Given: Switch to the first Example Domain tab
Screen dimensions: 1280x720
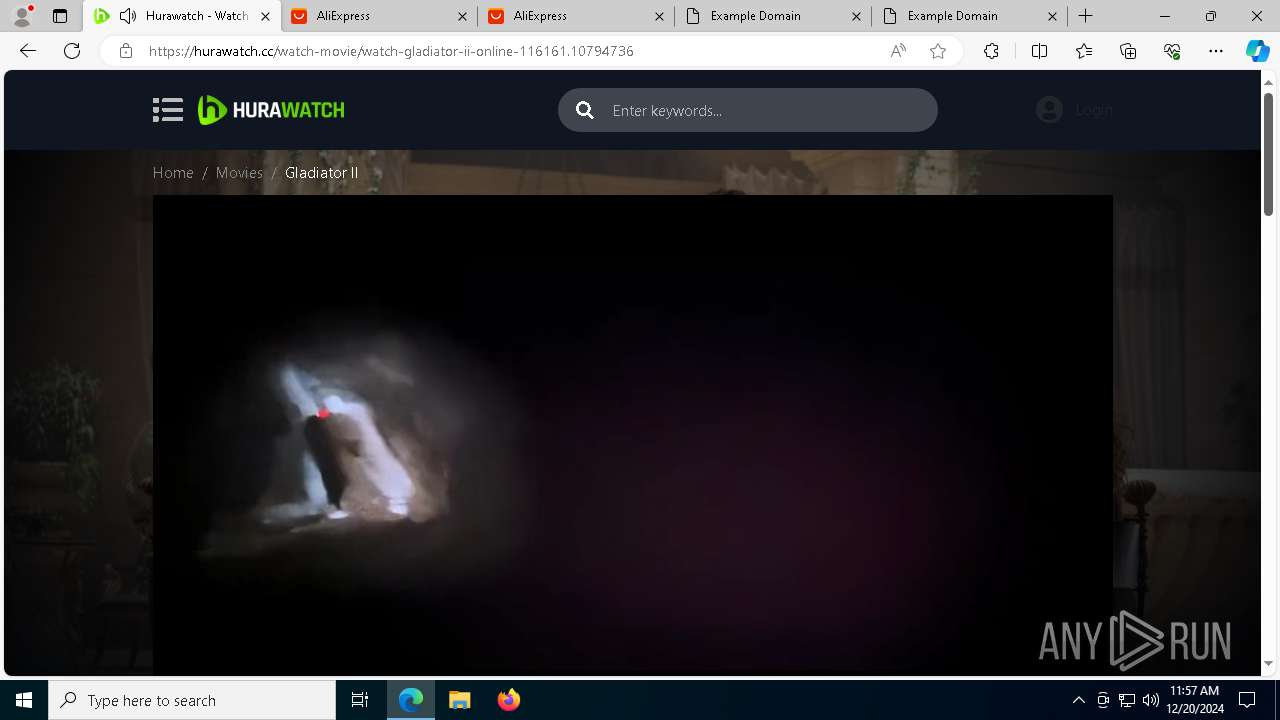Looking at the screenshot, I should [x=772, y=16].
